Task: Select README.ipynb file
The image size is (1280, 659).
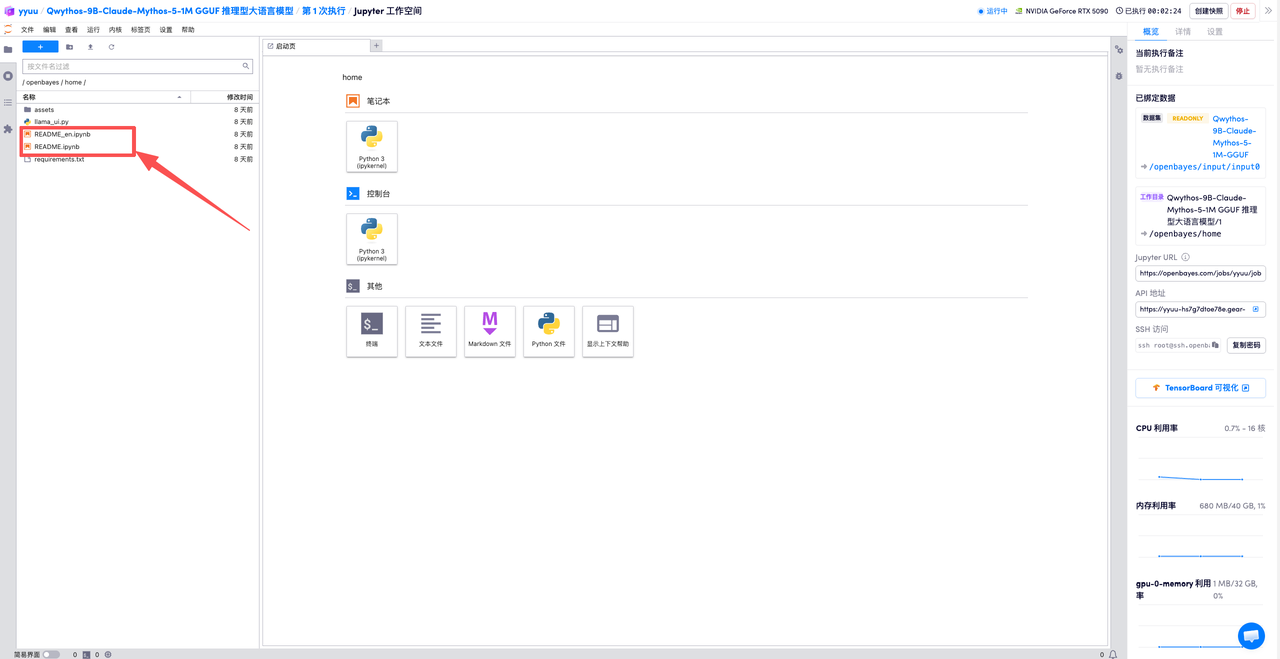Action: coord(138,147)
